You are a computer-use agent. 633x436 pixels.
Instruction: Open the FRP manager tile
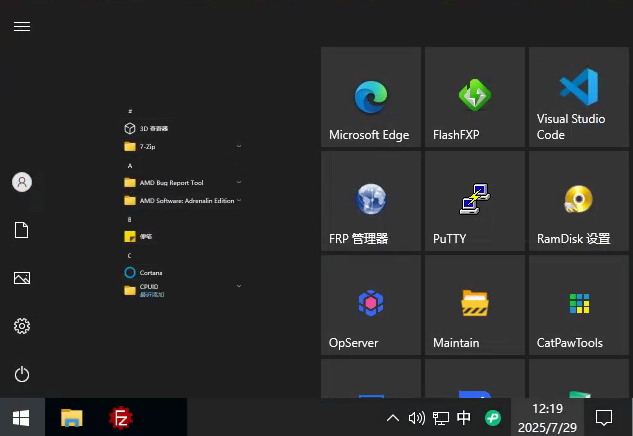(x=370, y=201)
